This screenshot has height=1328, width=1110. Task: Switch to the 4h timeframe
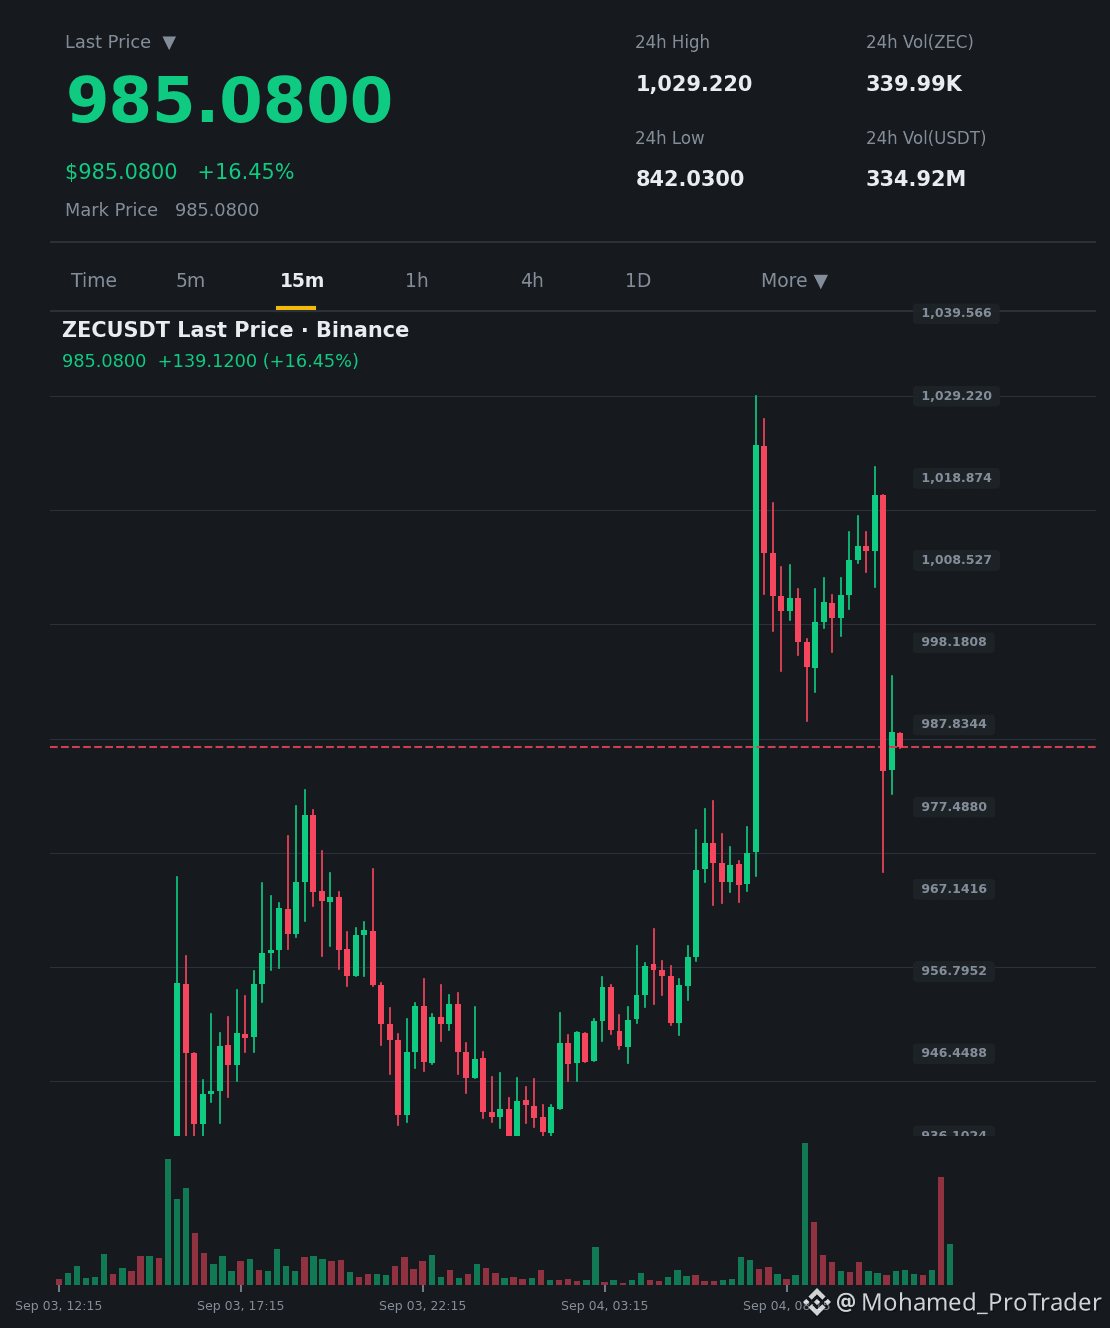point(532,281)
